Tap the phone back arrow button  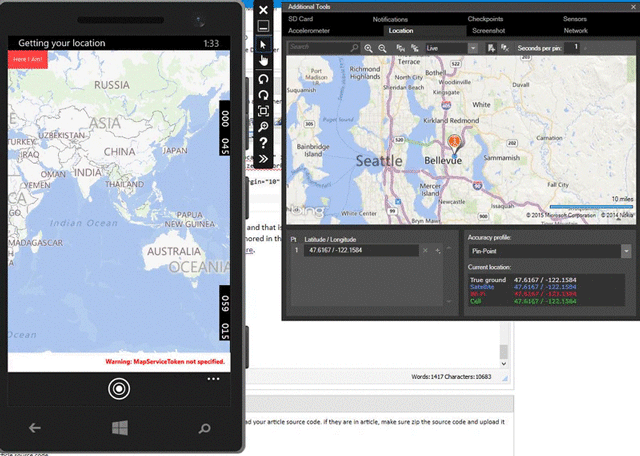pos(35,427)
